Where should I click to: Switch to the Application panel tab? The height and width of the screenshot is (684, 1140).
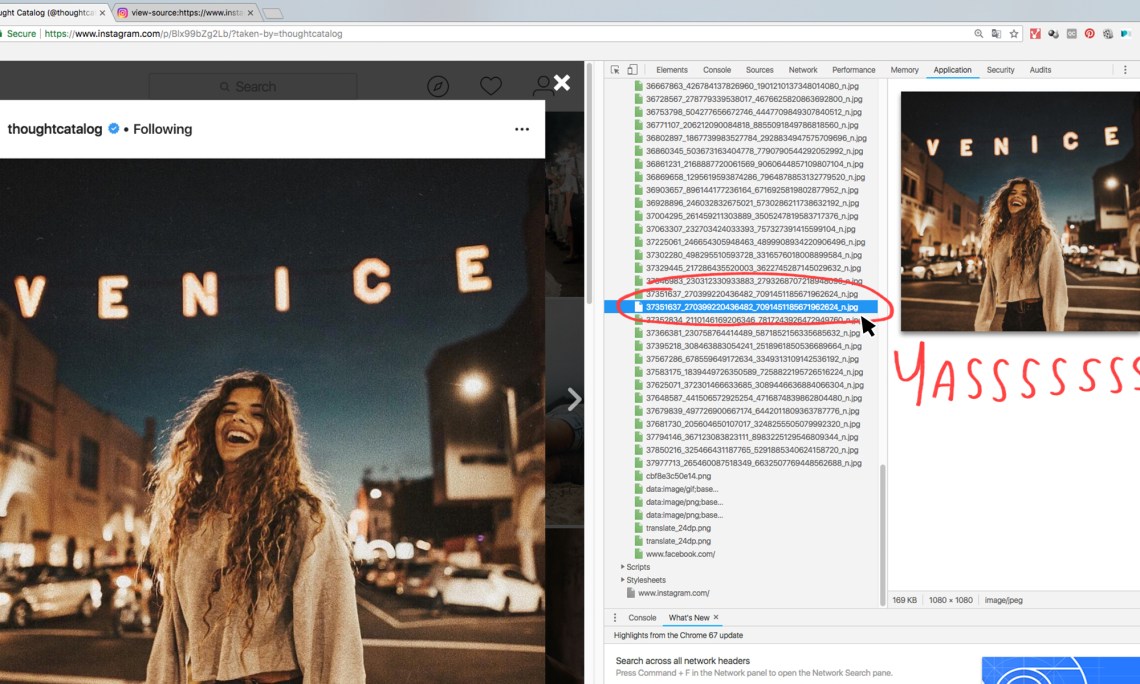coord(952,70)
